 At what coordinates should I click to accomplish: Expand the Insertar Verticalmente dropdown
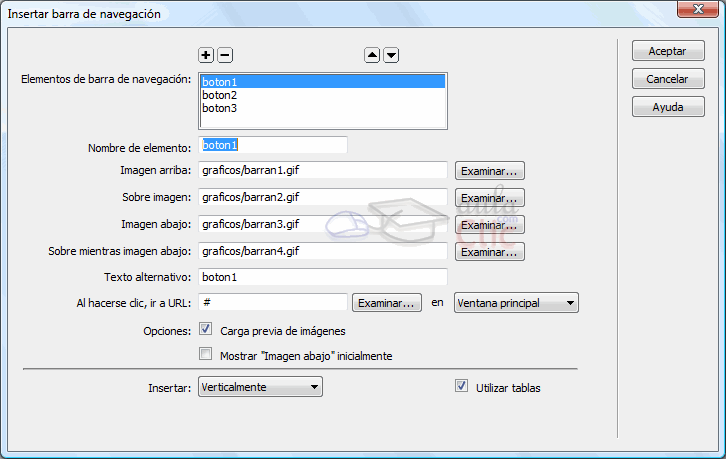pos(260,387)
